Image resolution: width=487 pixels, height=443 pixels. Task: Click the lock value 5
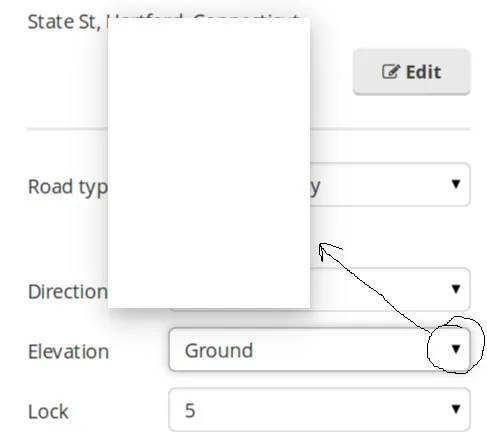tap(190, 411)
